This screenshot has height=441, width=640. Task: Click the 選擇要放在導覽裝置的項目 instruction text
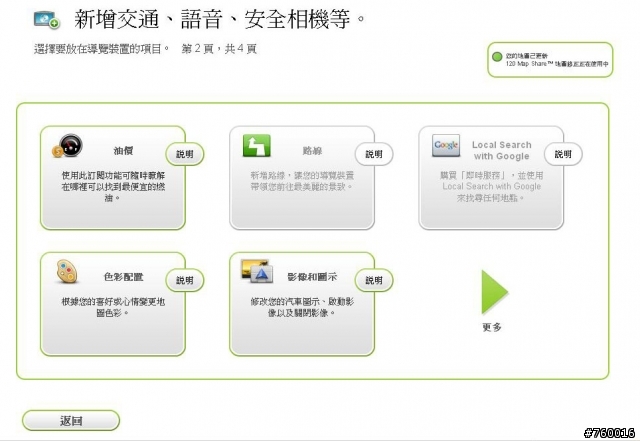click(101, 49)
